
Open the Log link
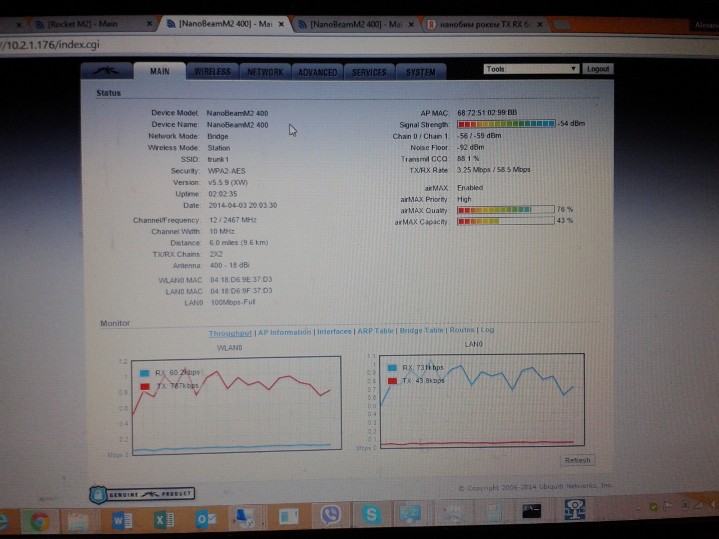tap(487, 330)
